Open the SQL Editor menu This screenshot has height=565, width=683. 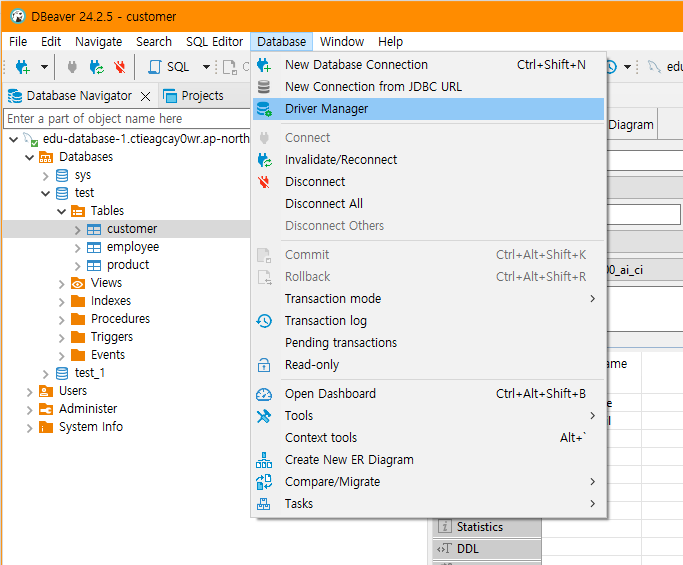[x=214, y=42]
